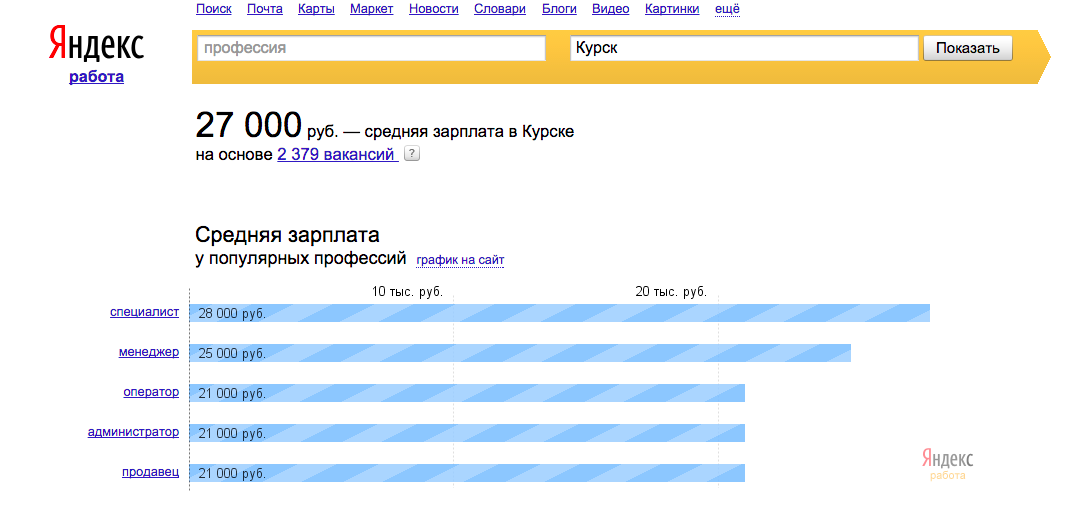Open Блоги in top navigation

(x=558, y=9)
